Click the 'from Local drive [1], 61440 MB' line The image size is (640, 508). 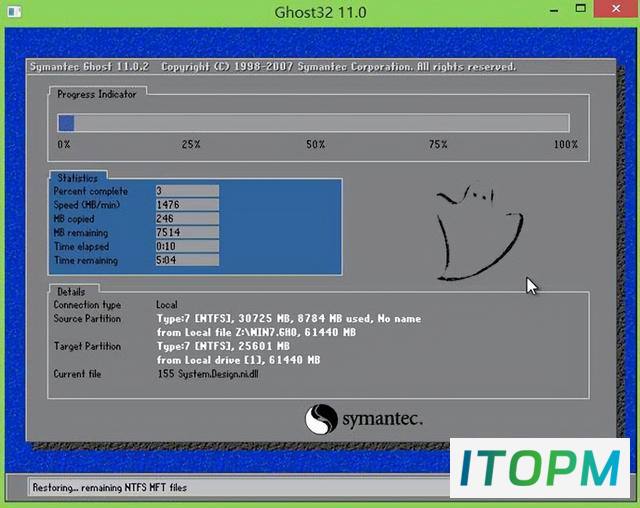pyautogui.click(x=238, y=360)
